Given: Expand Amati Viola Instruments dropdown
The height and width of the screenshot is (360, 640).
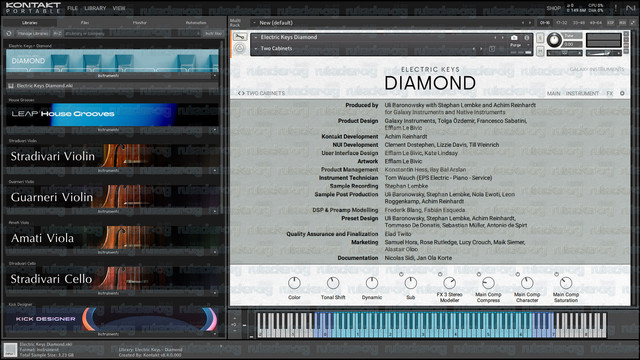Looking at the screenshot, I should tap(215, 252).
